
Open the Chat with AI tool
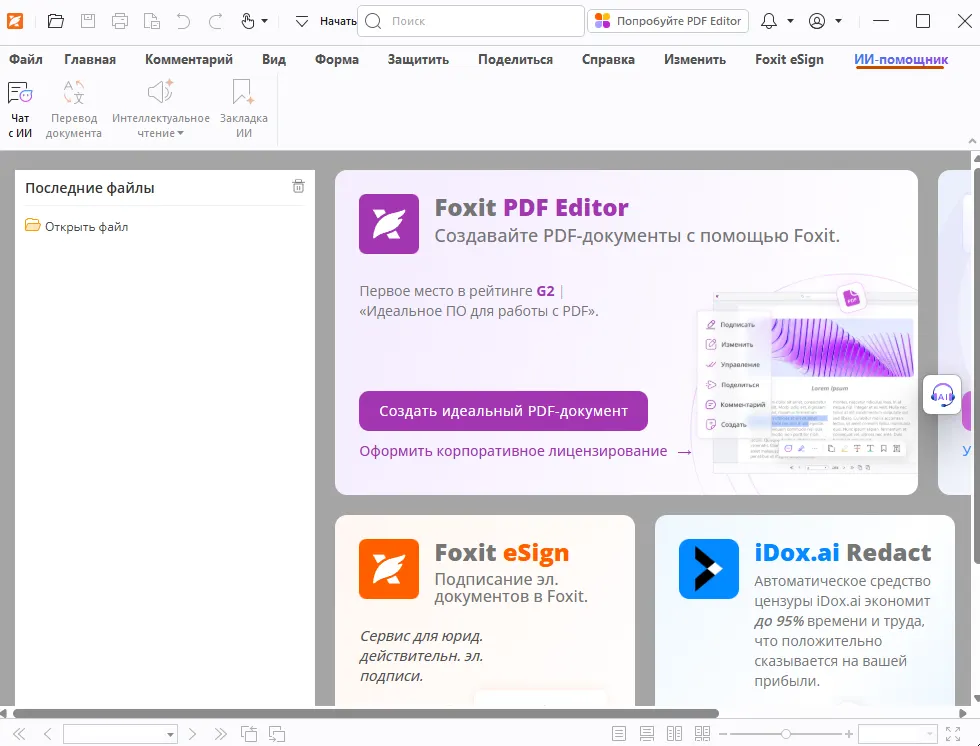[20, 109]
